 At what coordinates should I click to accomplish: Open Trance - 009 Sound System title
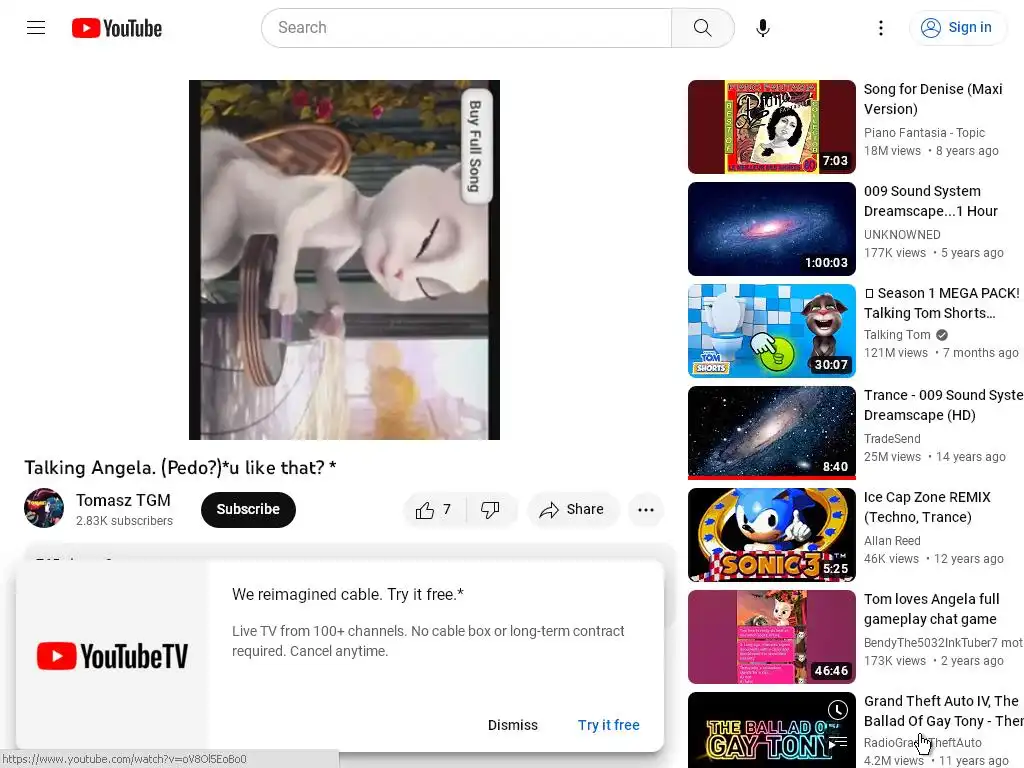point(943,405)
